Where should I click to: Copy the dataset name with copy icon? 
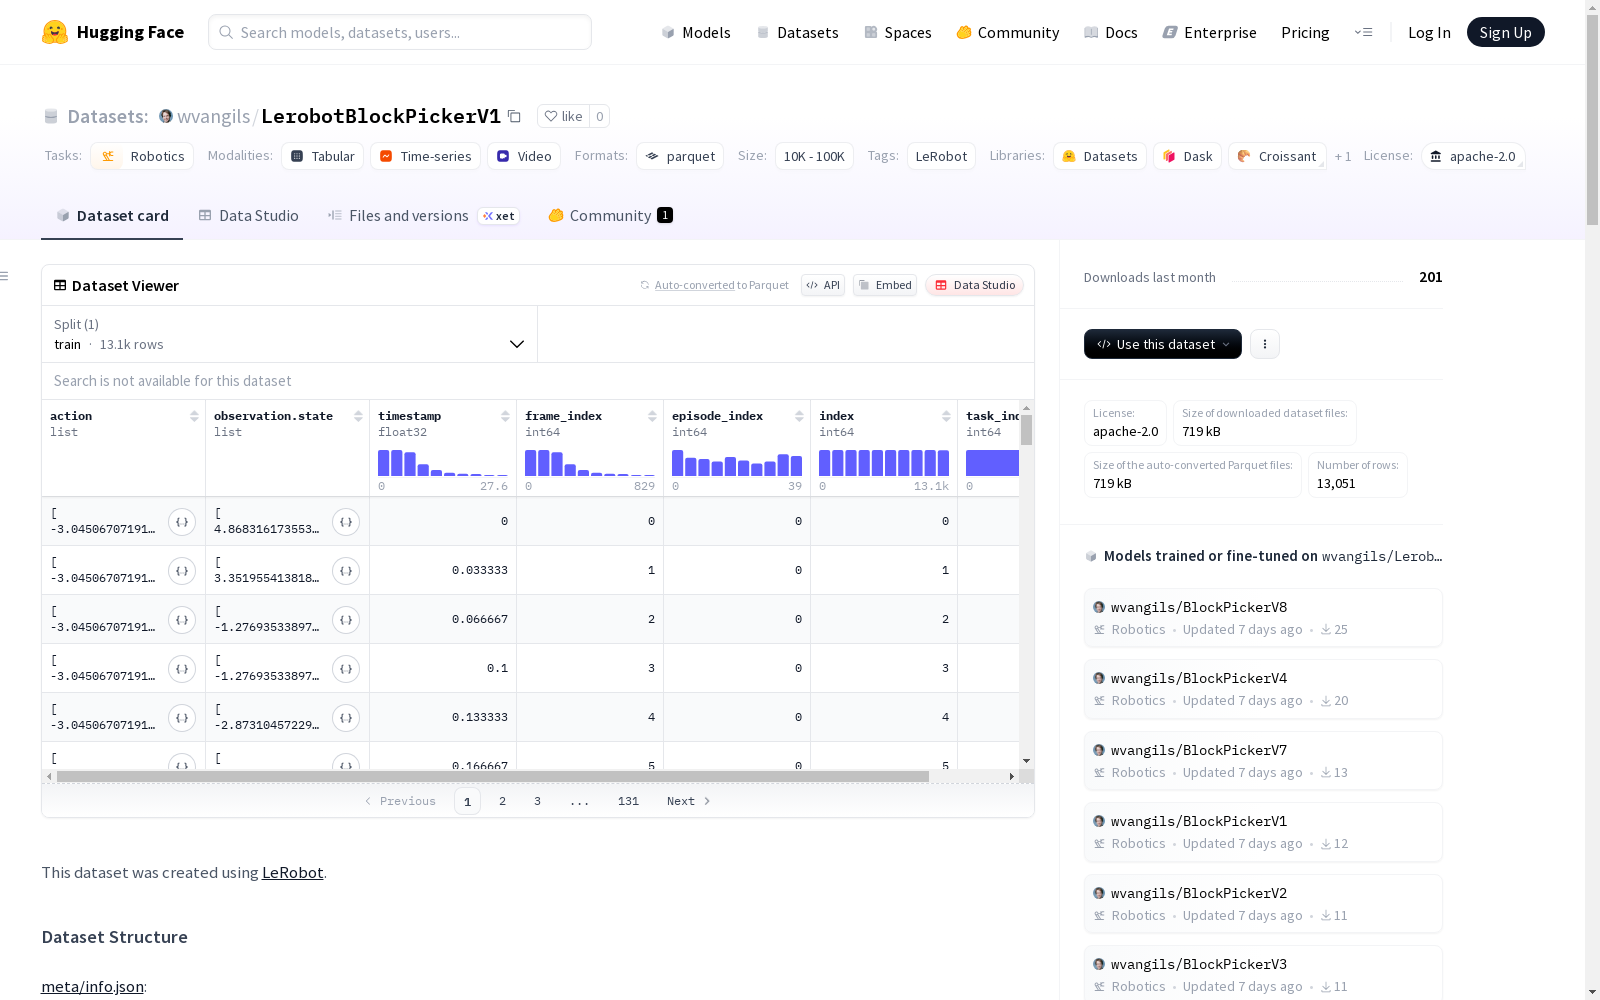[514, 116]
